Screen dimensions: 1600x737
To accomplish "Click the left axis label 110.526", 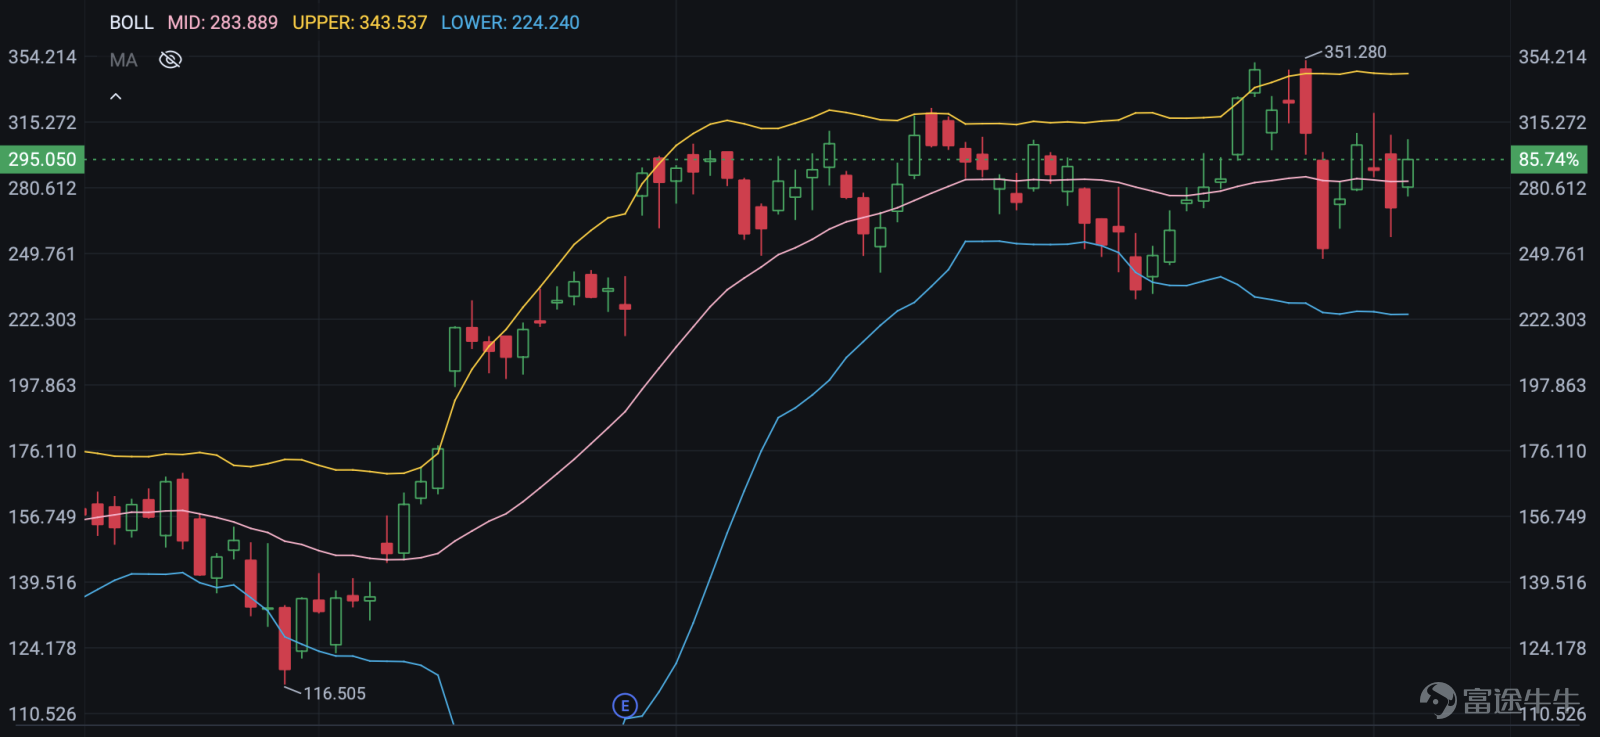I will click(x=42, y=714).
